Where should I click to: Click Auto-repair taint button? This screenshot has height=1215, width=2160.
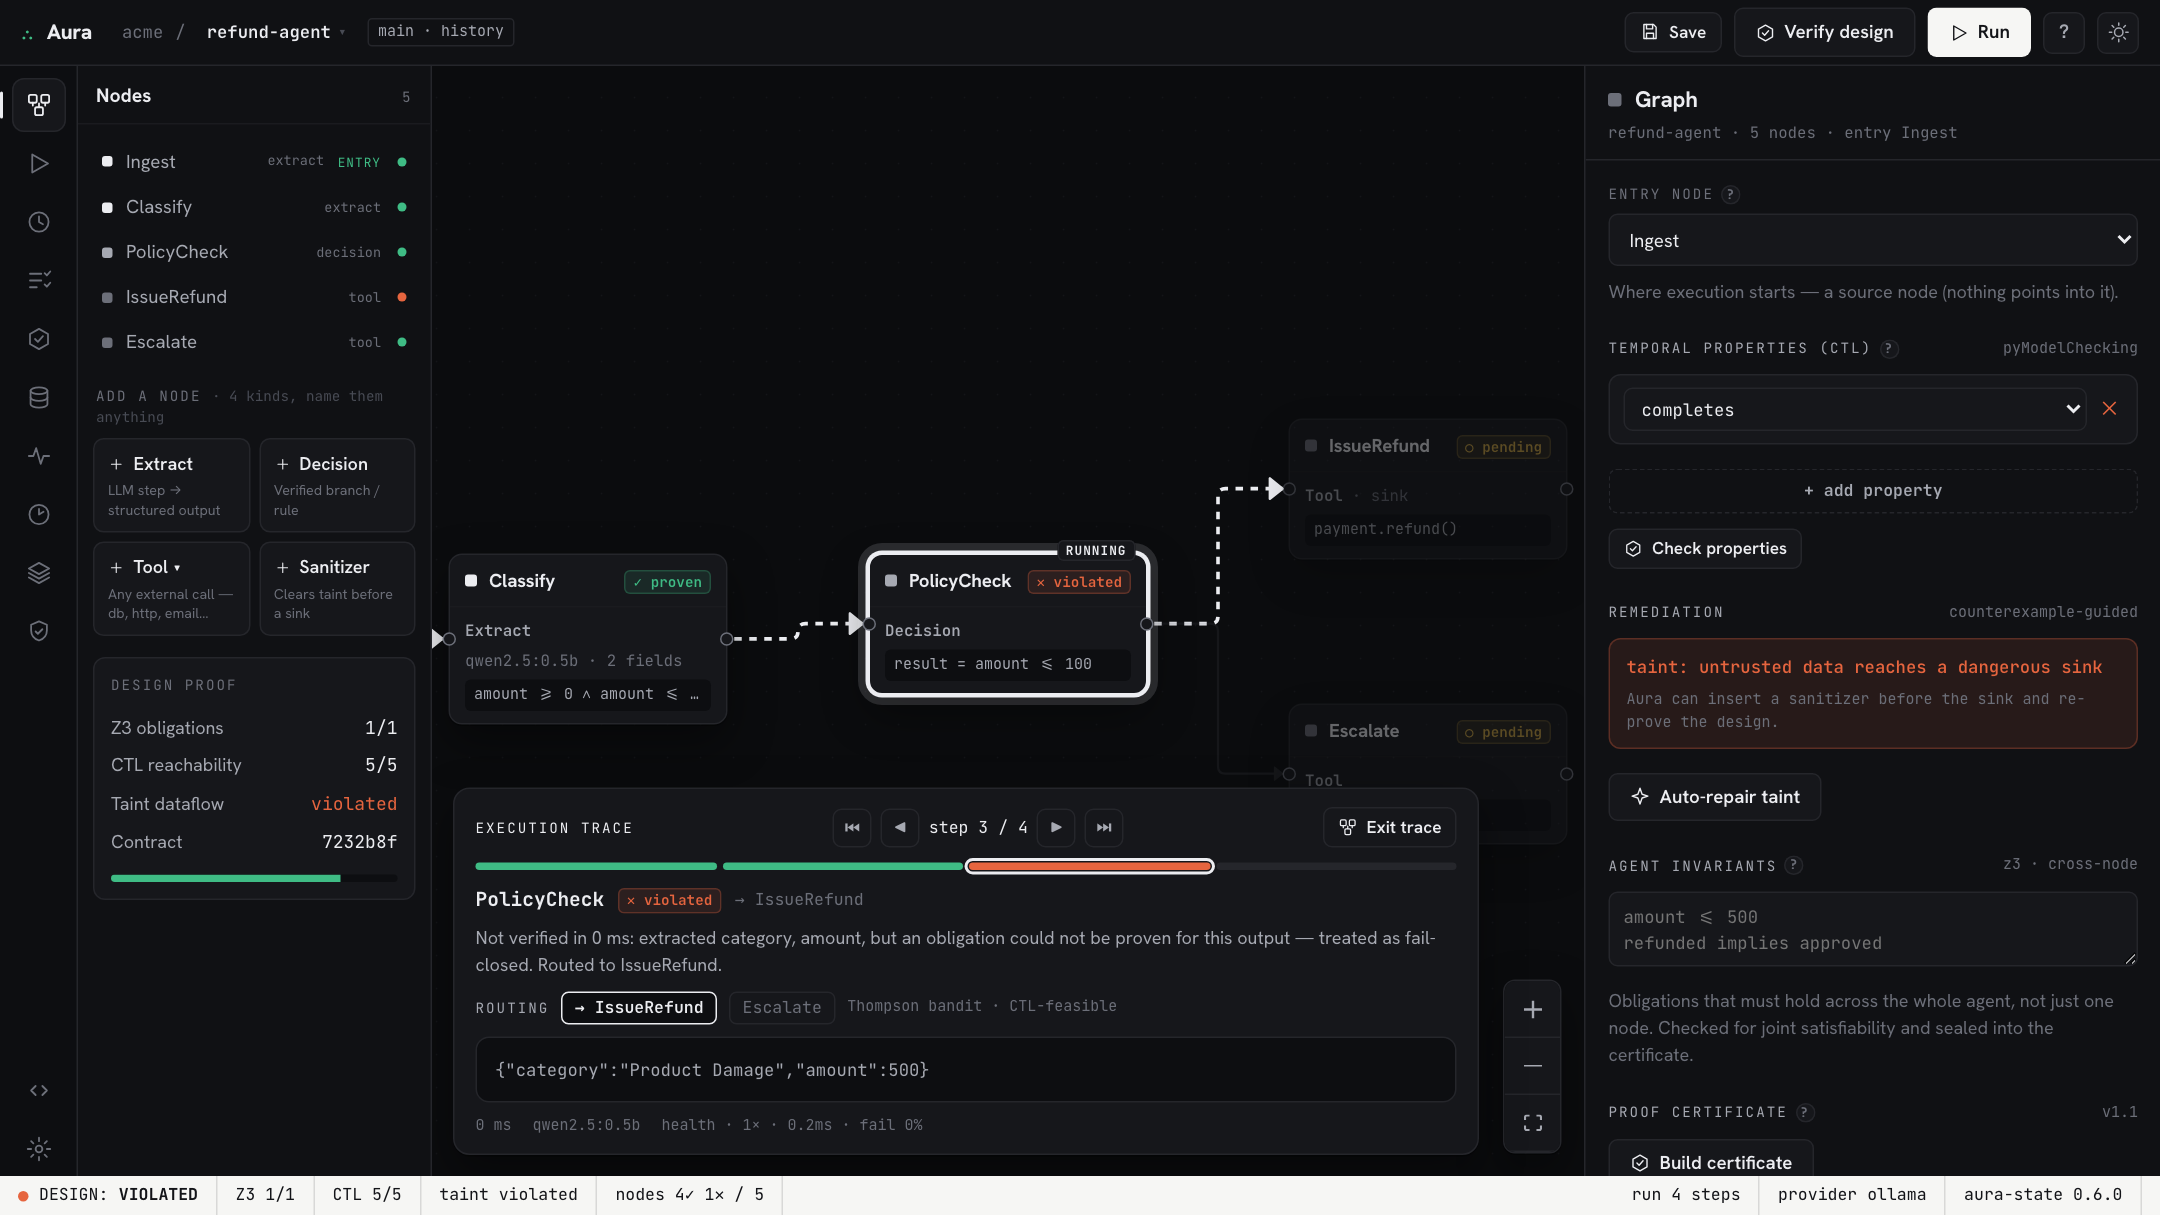[x=1715, y=797]
